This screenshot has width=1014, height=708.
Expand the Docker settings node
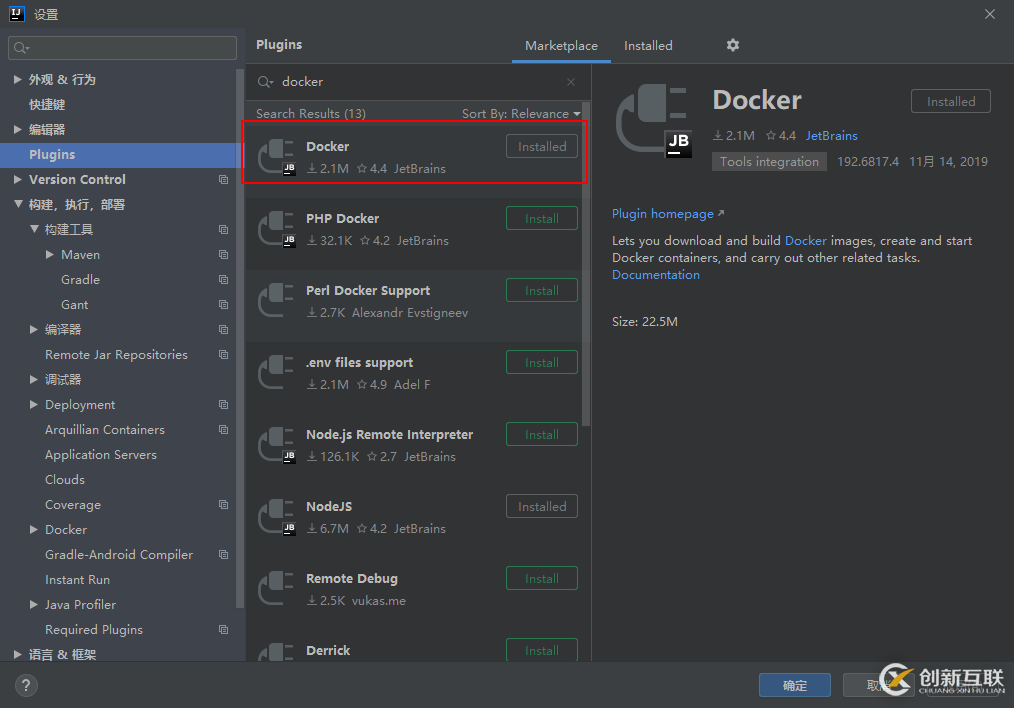tap(34, 530)
